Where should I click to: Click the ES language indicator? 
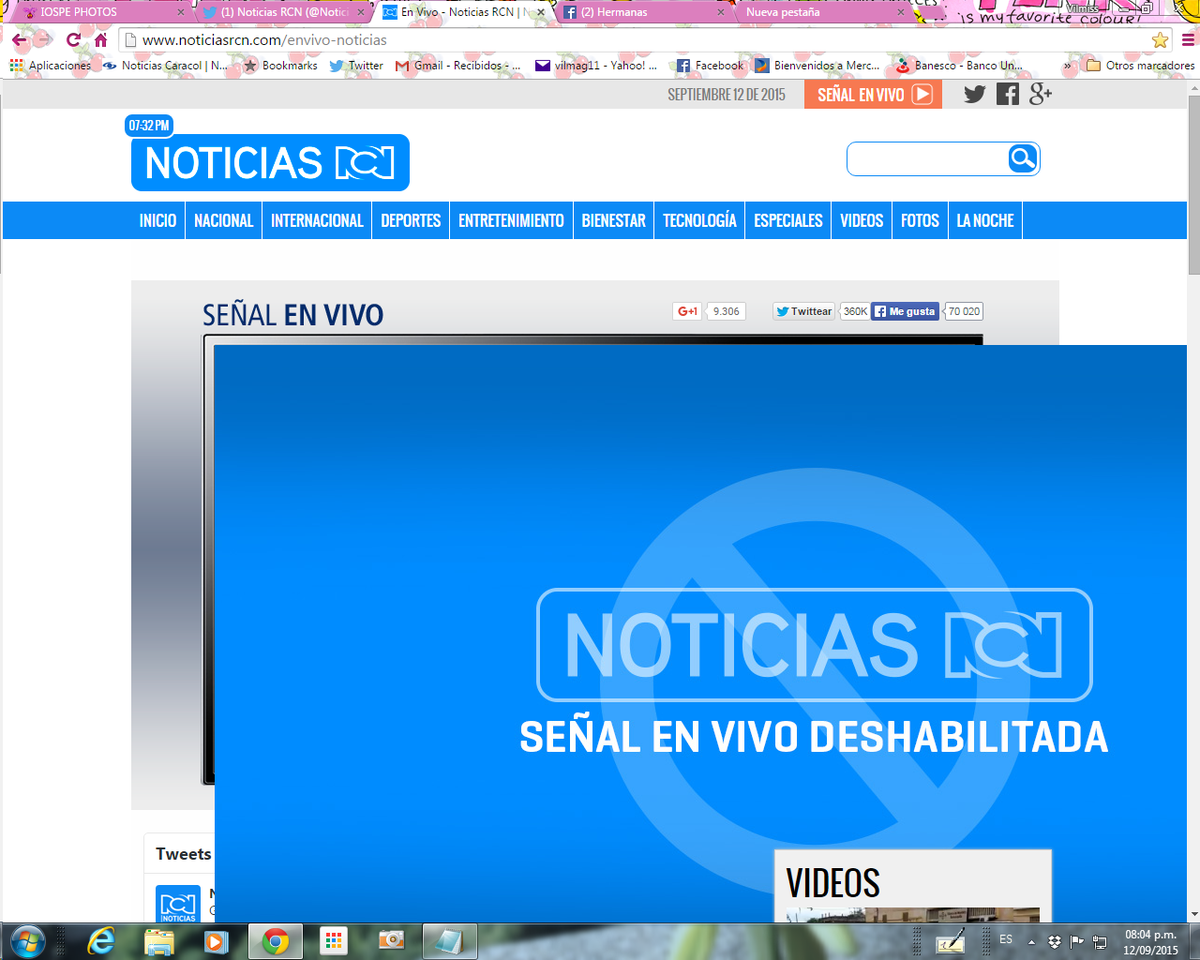1006,940
